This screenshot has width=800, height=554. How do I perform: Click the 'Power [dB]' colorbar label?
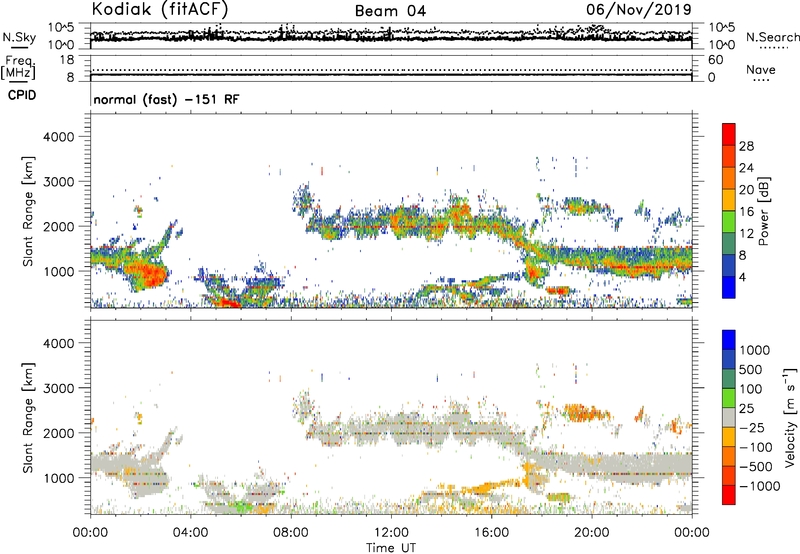(x=763, y=211)
